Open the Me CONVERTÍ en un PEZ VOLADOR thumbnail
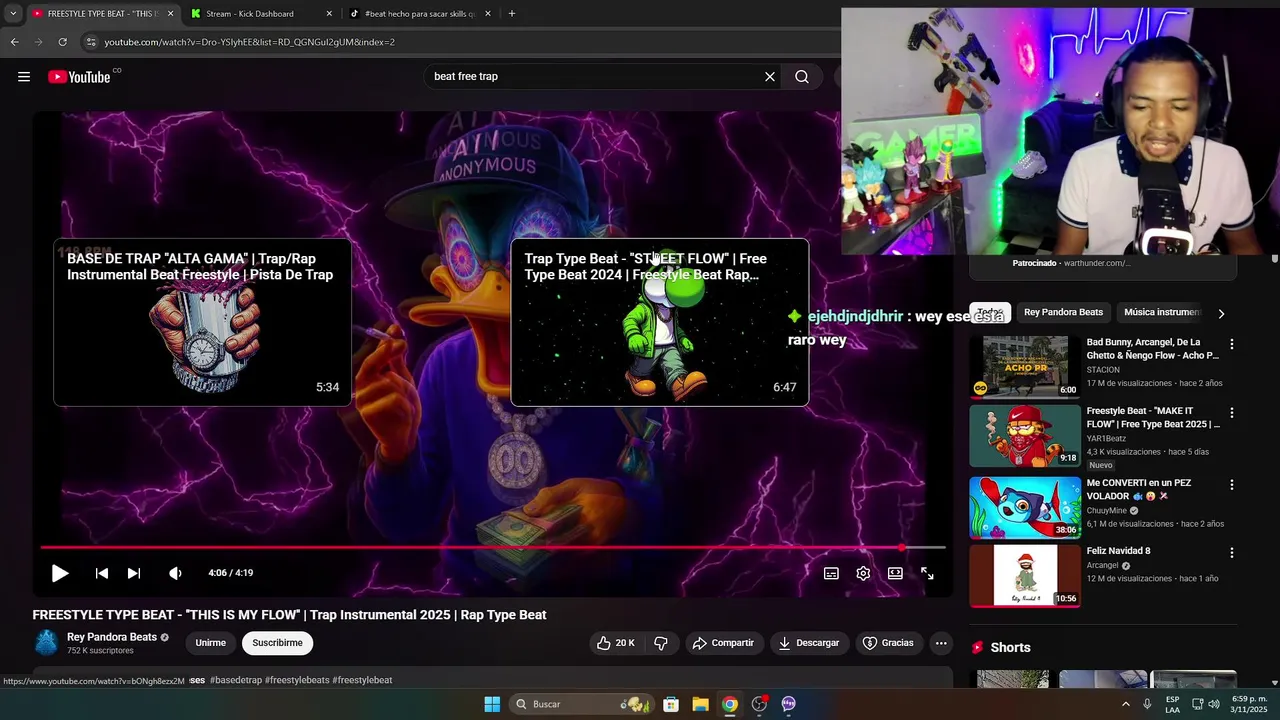This screenshot has width=1280, height=720. point(1025,507)
